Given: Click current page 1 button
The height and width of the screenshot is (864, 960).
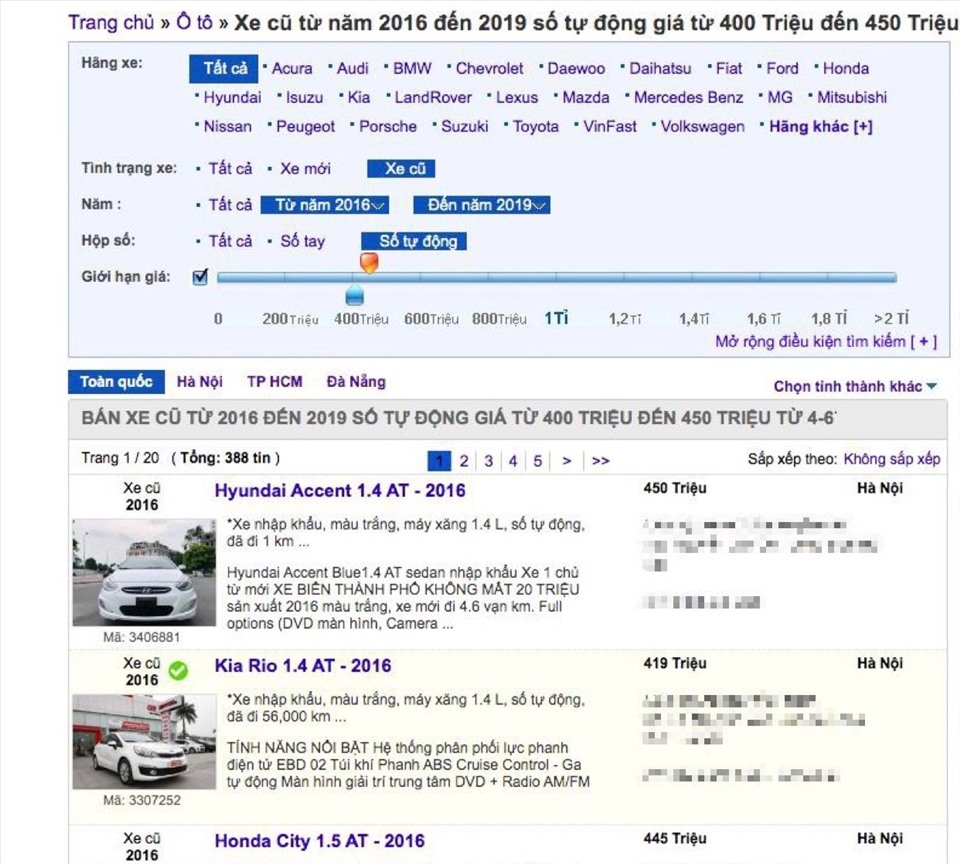Looking at the screenshot, I should 439,460.
